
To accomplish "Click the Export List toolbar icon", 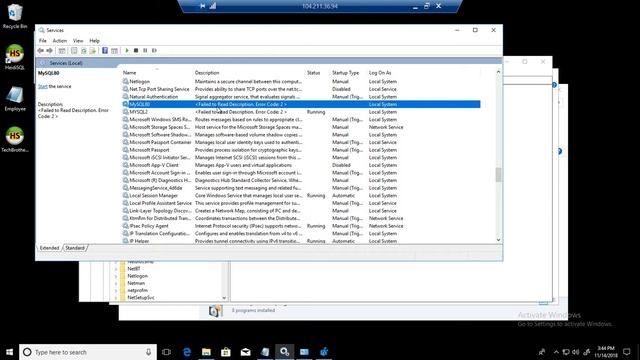I will click(x=93, y=51).
